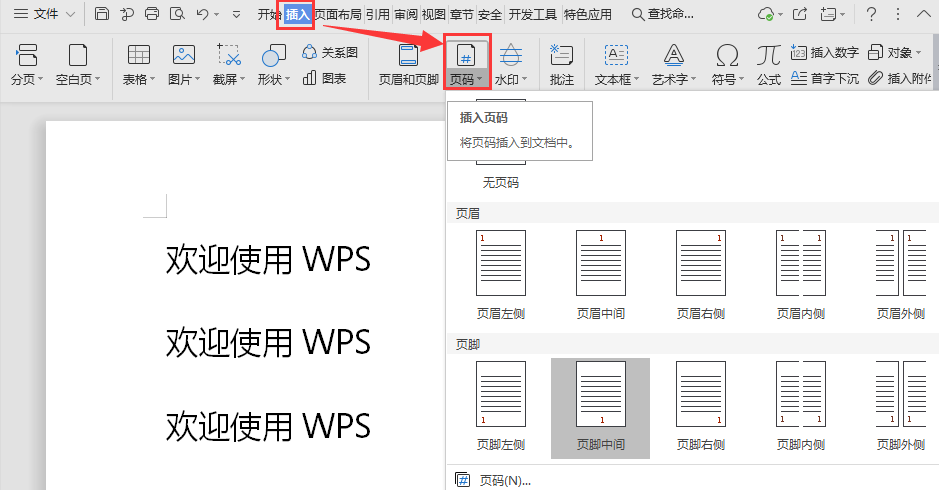
Task: Open the more options vertical dots
Action: click(898, 14)
